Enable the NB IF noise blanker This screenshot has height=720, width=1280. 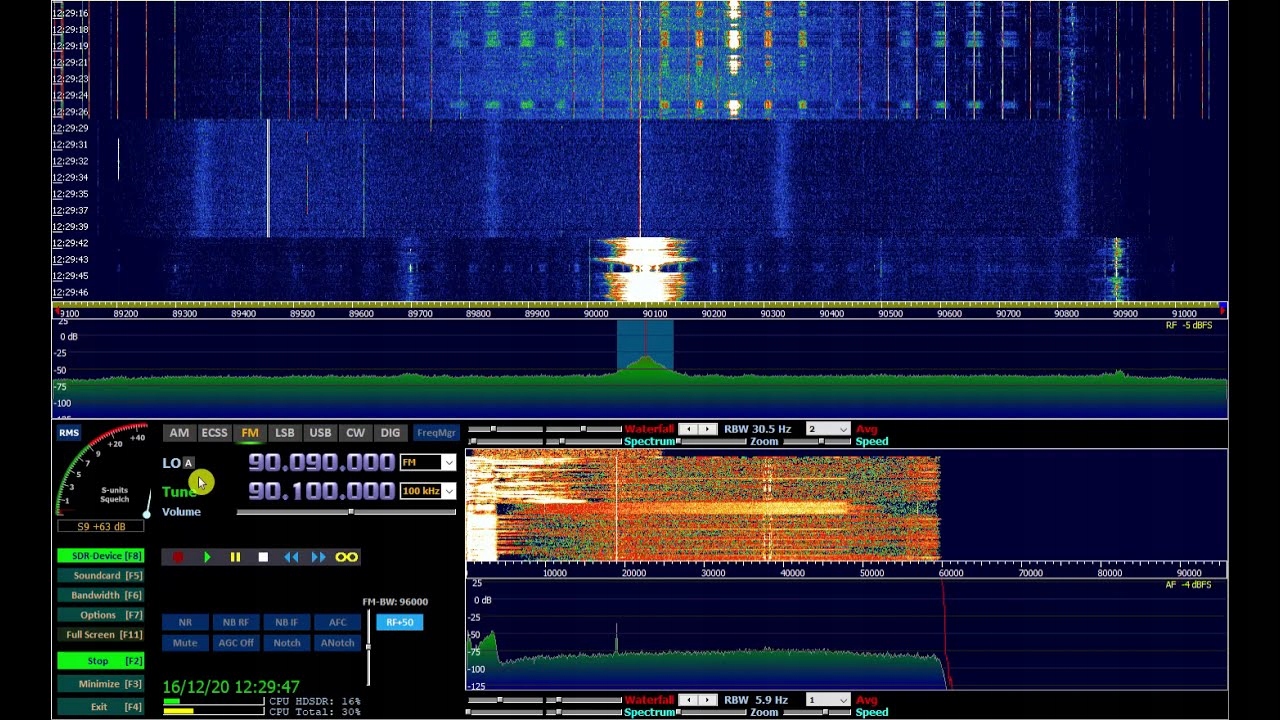[x=287, y=622]
